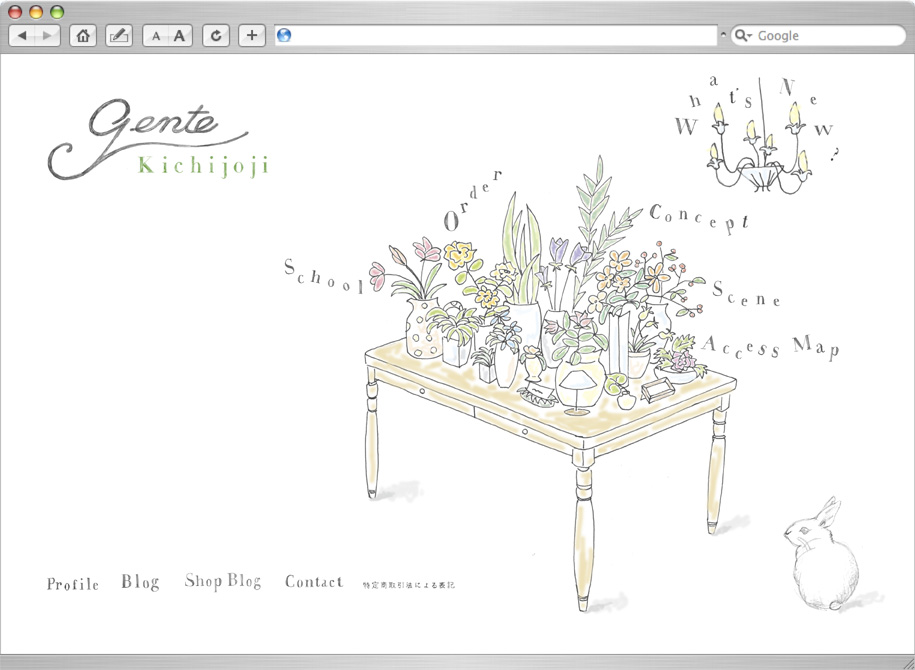
Task: Click the browser forward arrow button
Action: coord(47,36)
